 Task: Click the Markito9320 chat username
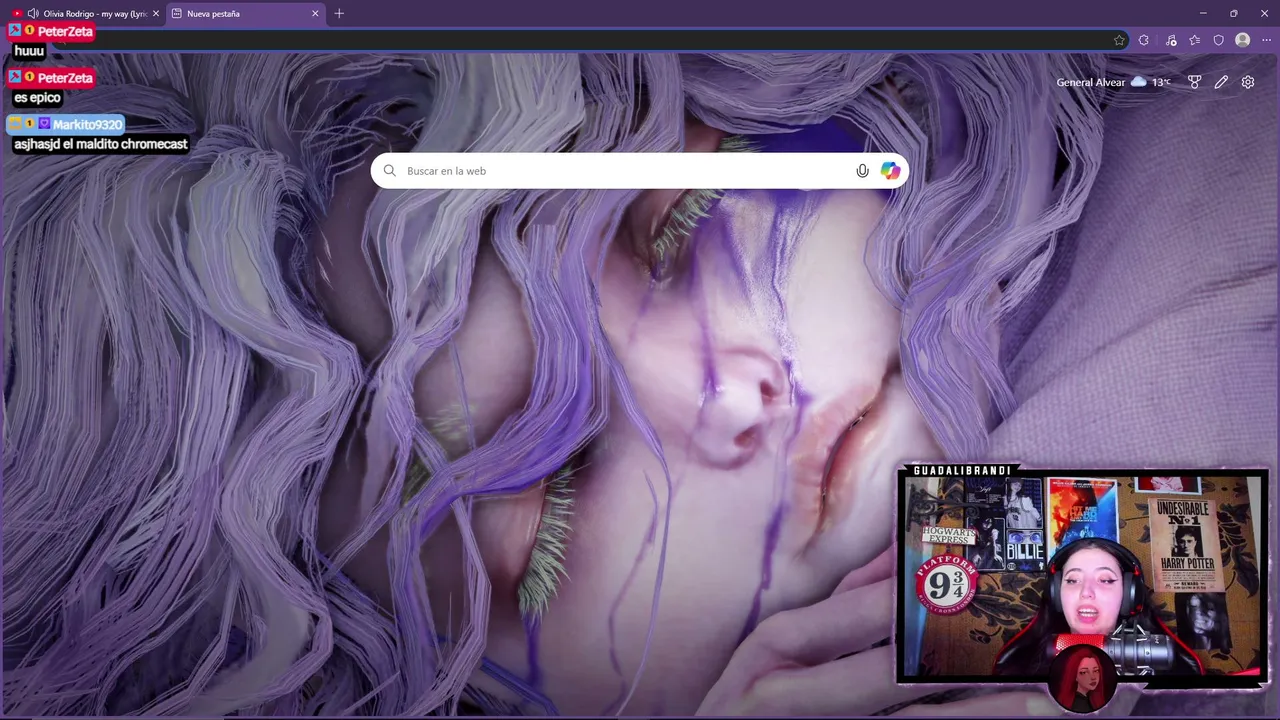[x=88, y=125]
